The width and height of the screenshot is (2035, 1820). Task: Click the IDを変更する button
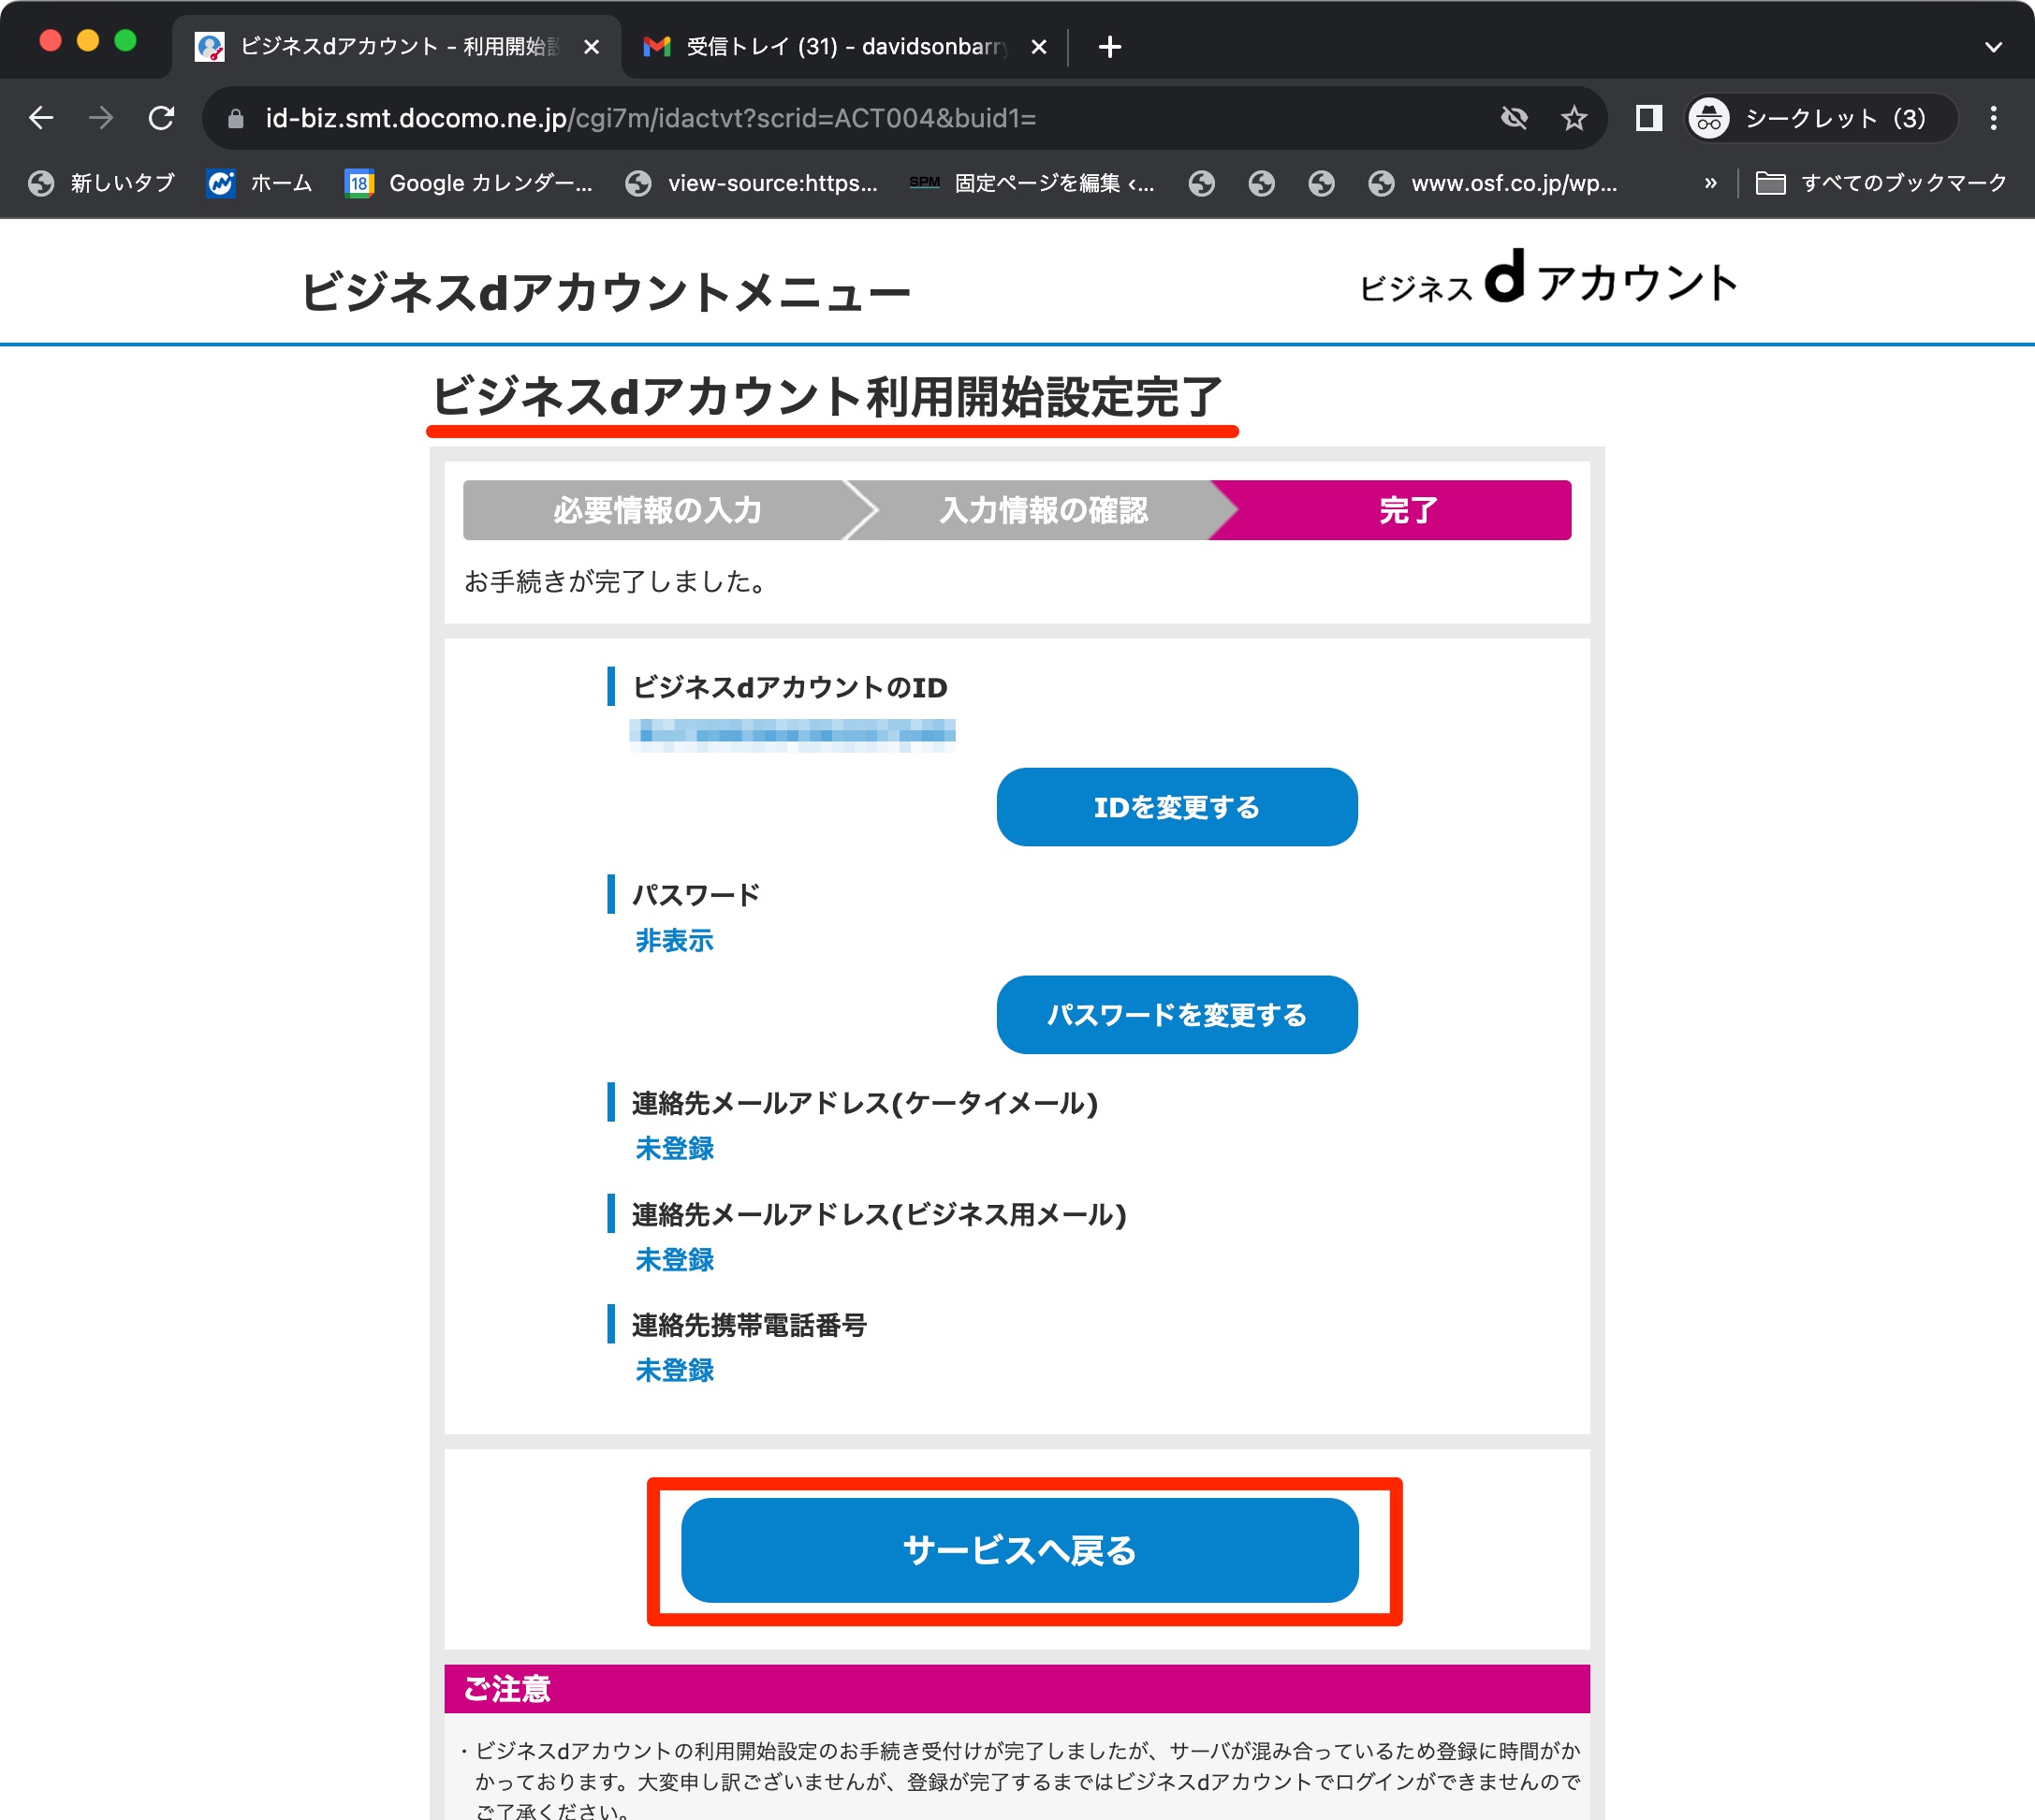[x=1176, y=807]
